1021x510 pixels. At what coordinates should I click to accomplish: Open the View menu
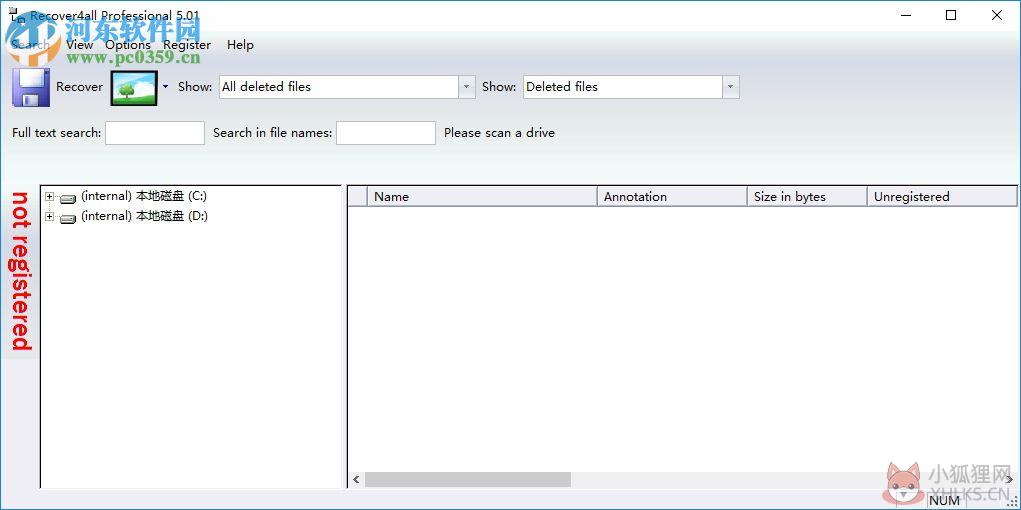(79, 45)
